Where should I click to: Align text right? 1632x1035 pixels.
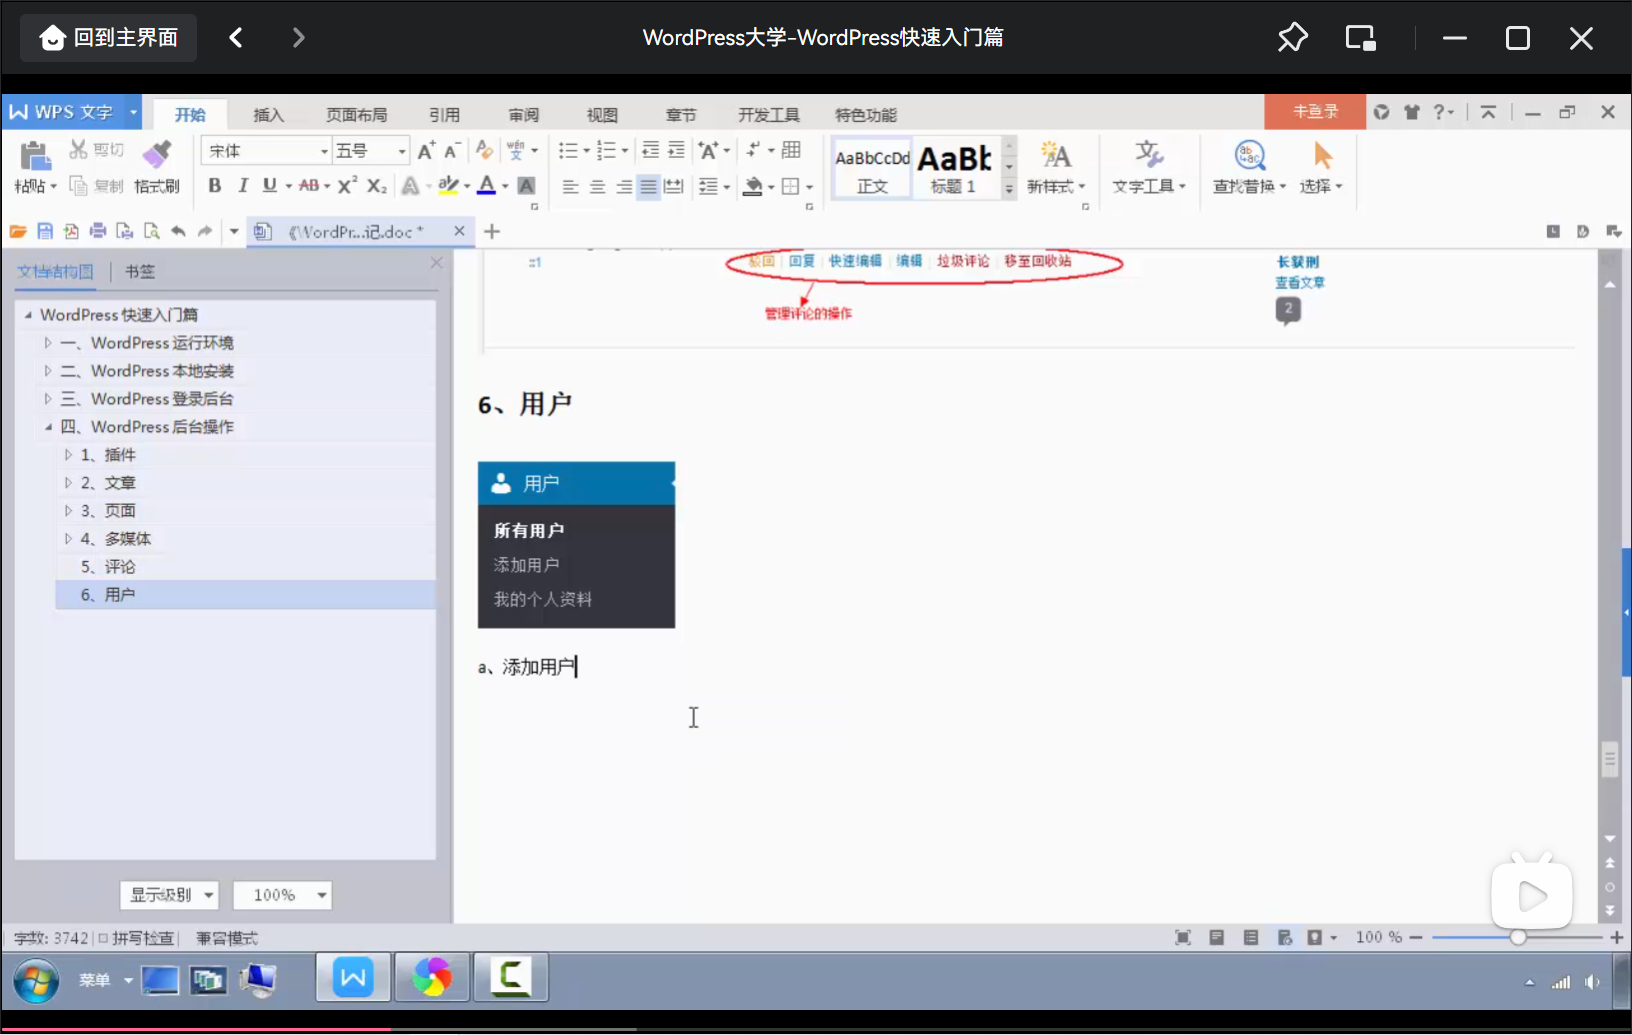[623, 187]
